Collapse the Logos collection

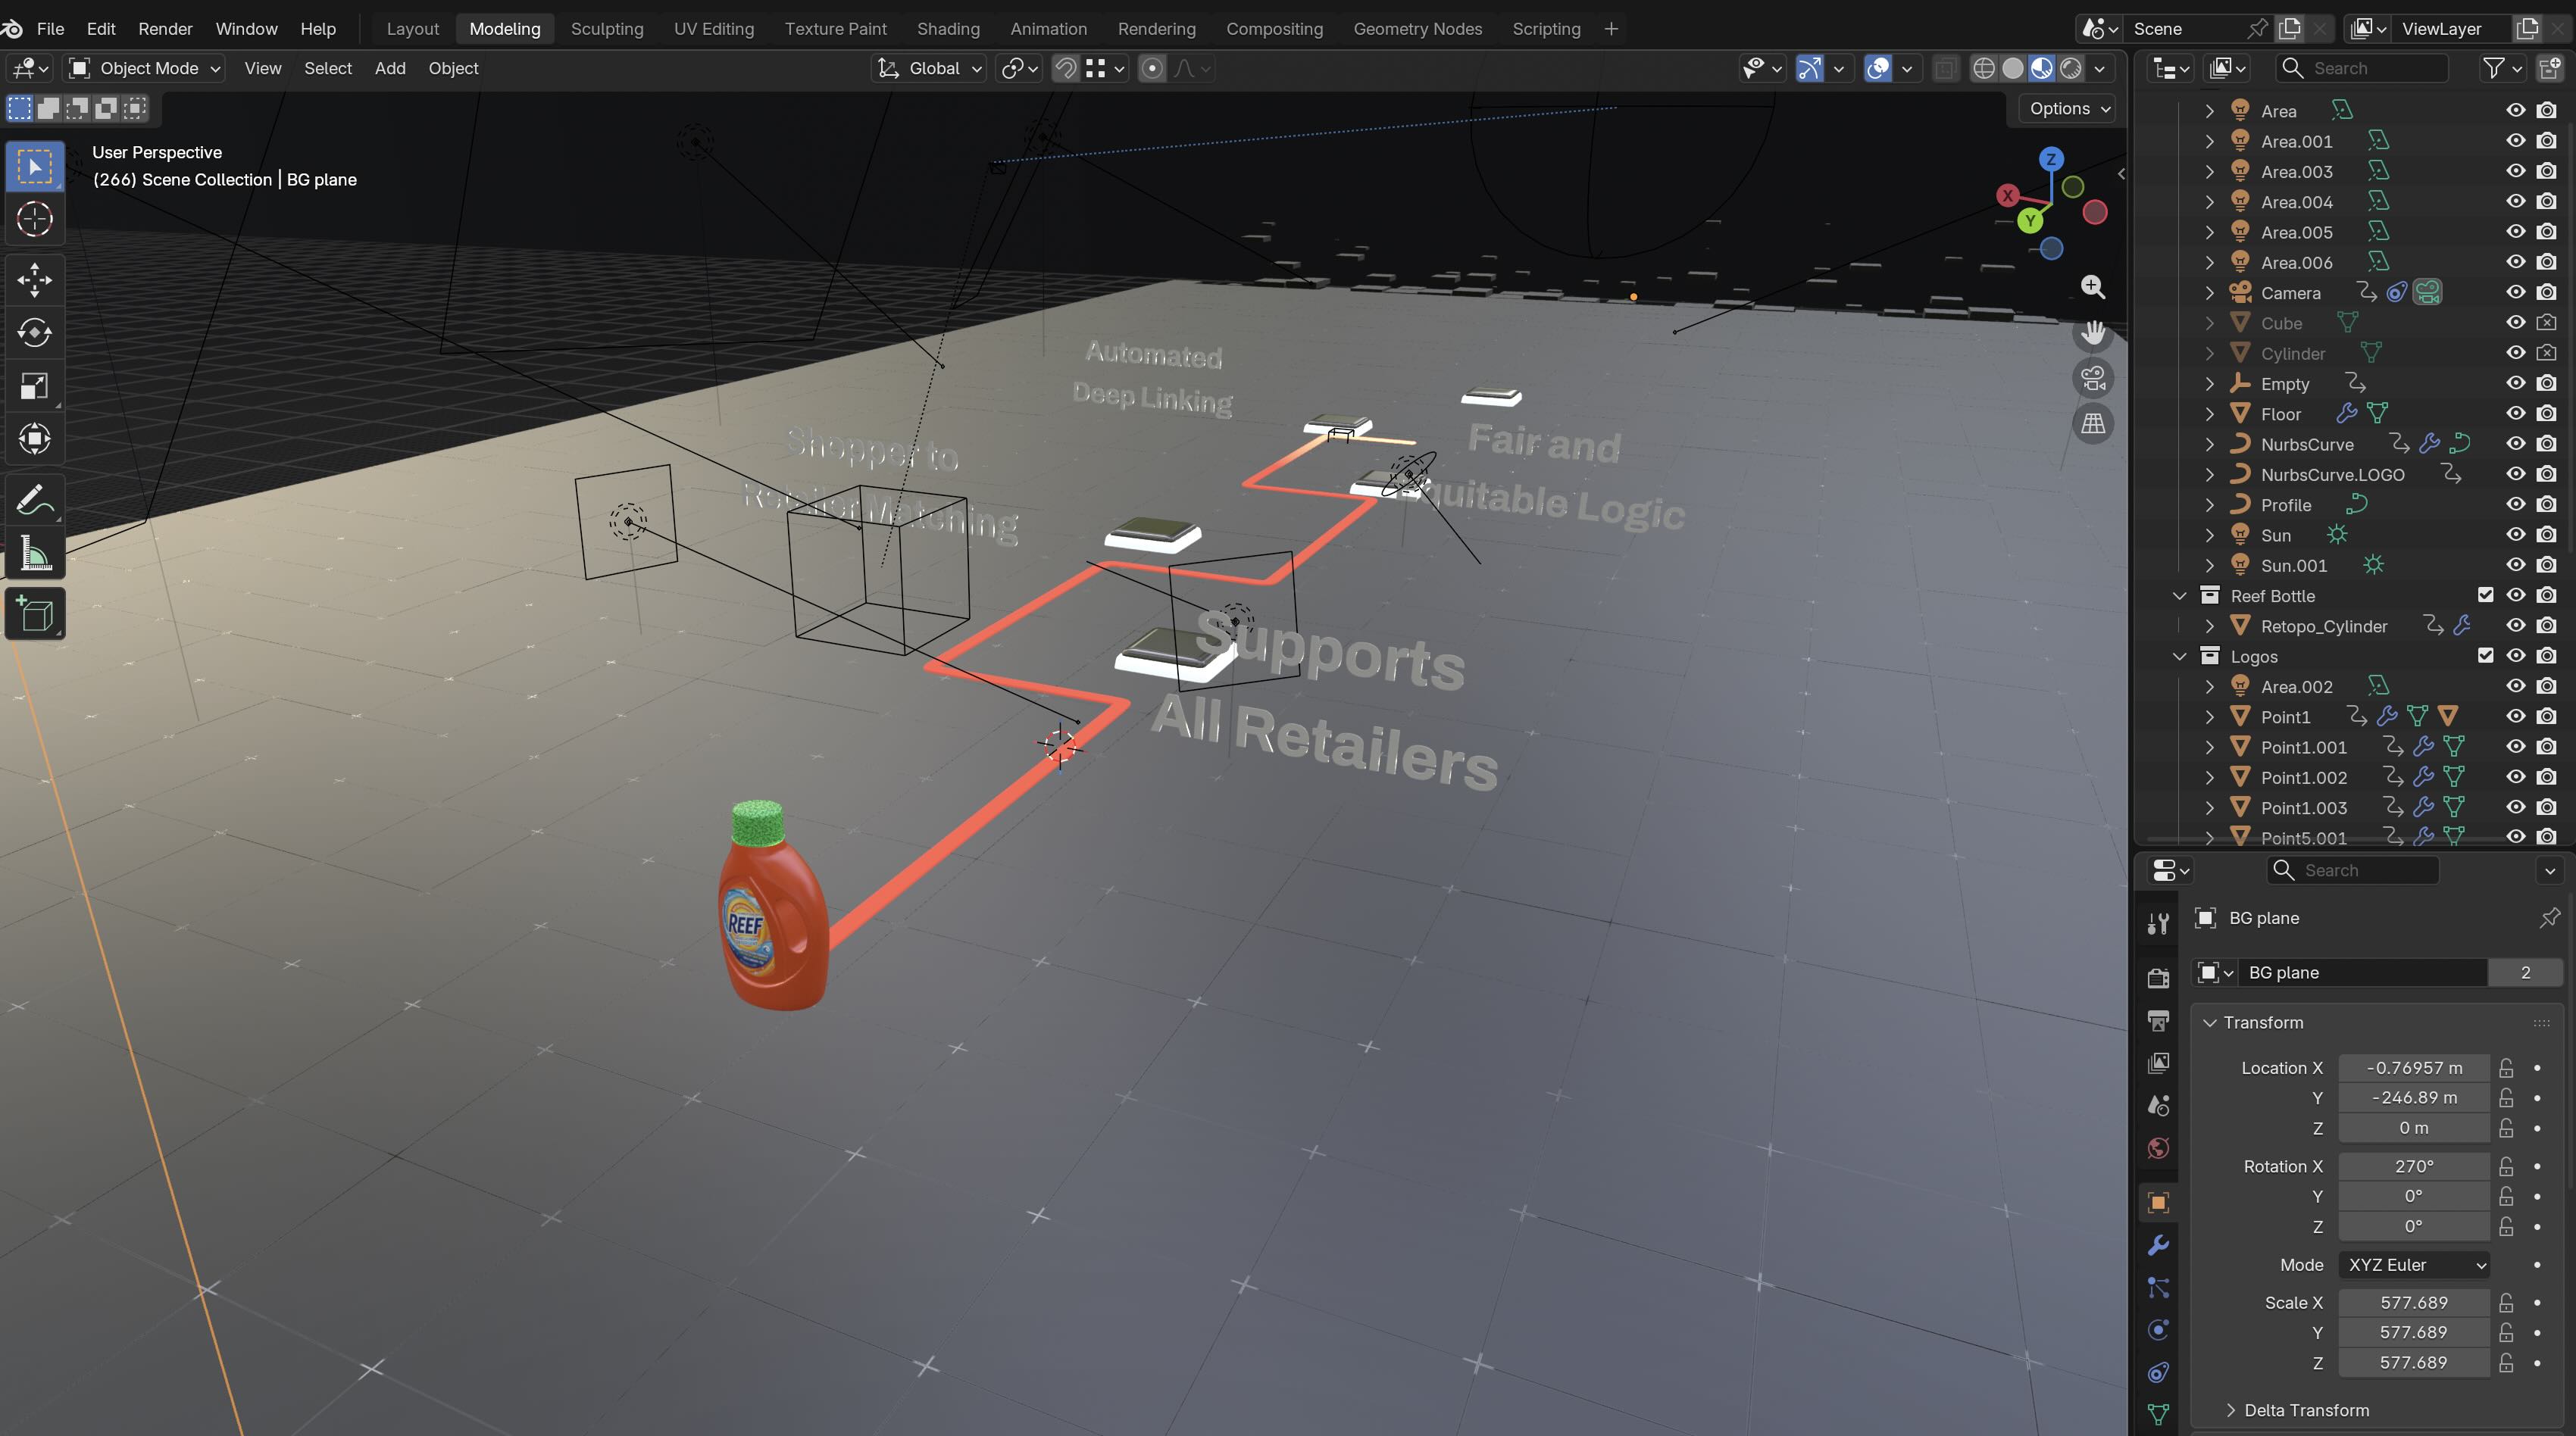point(2180,656)
